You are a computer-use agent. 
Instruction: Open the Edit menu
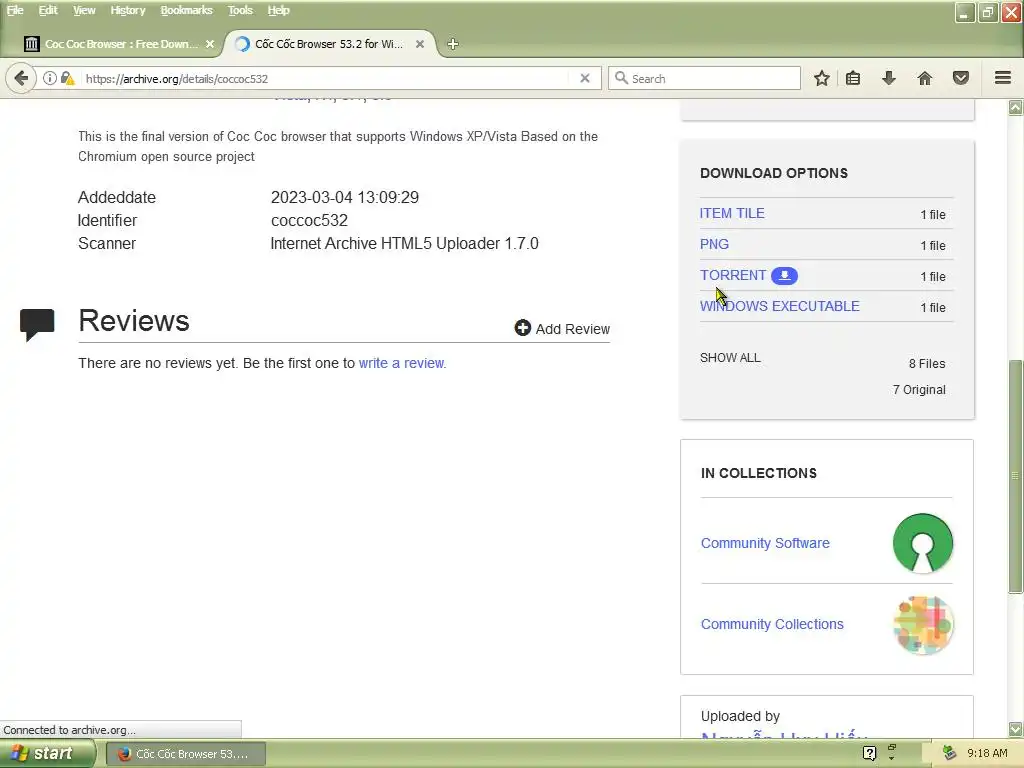(x=48, y=10)
